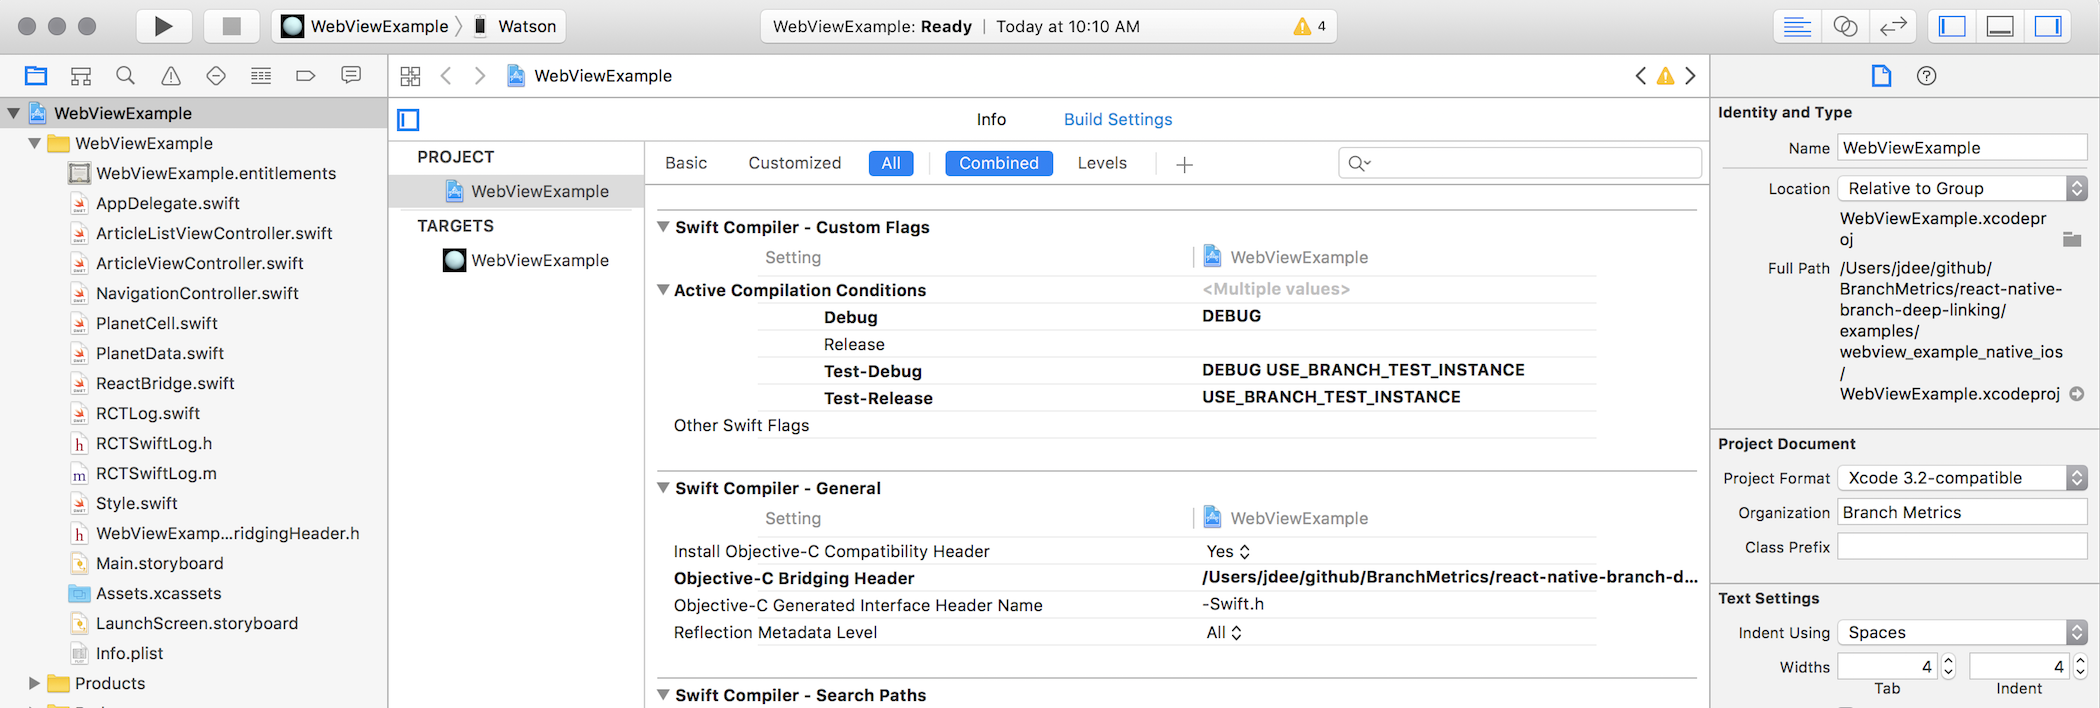
Task: Open Reflection Metadata Level popup
Action: 1224,632
